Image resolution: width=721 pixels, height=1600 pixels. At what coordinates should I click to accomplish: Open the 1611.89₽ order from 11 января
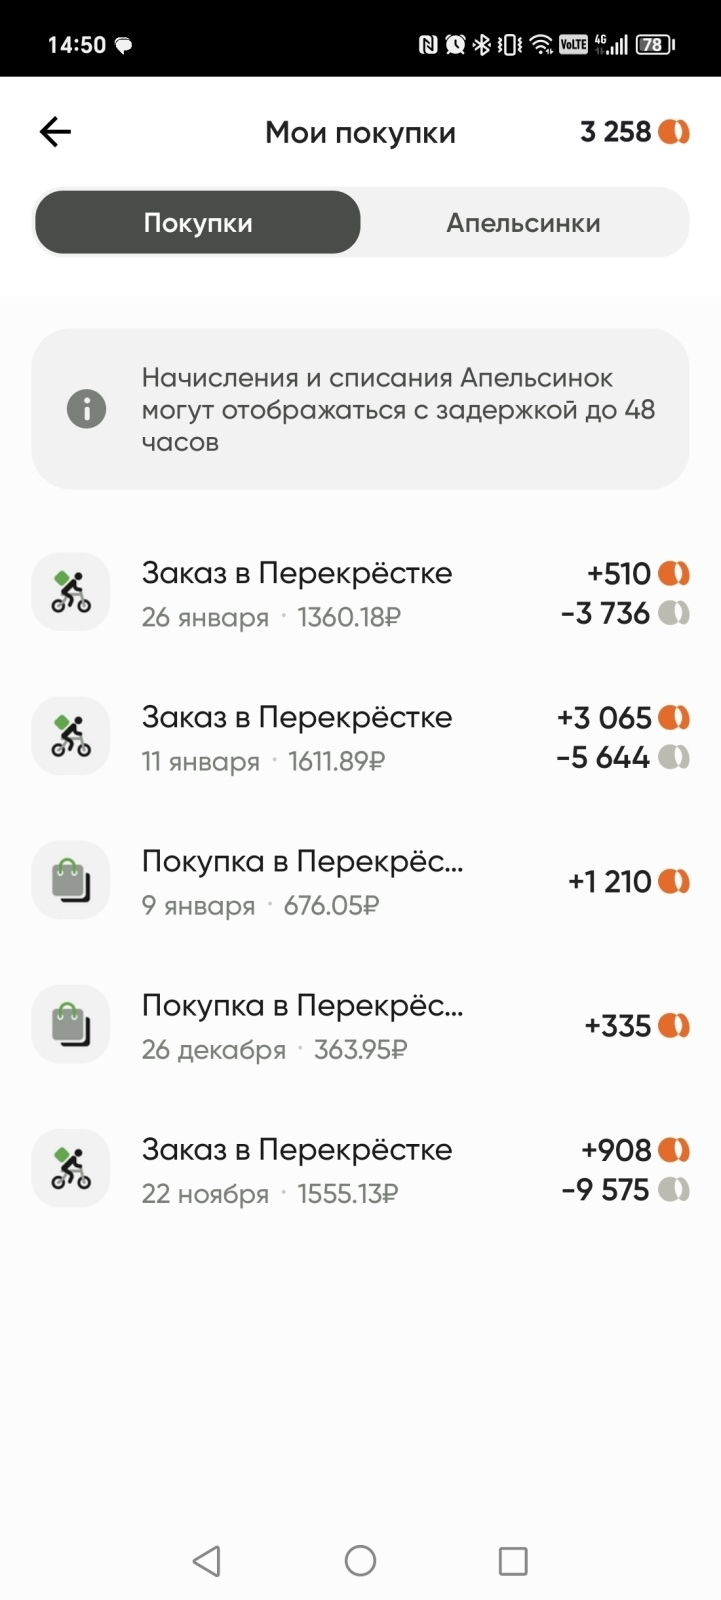click(297, 738)
